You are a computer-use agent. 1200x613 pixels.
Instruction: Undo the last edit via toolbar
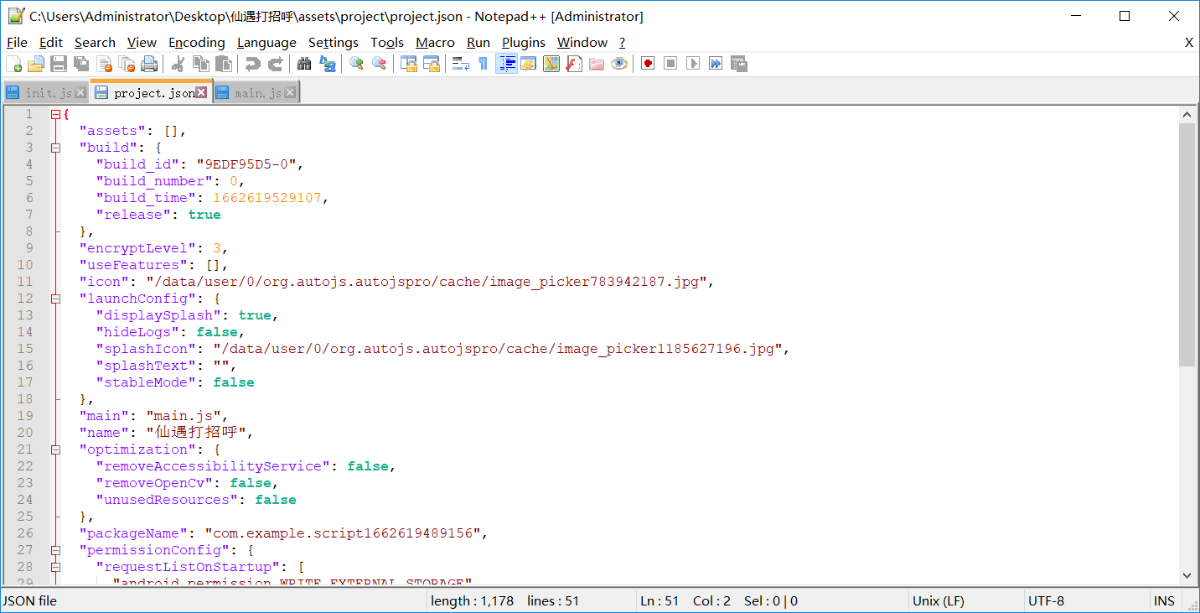[252, 64]
